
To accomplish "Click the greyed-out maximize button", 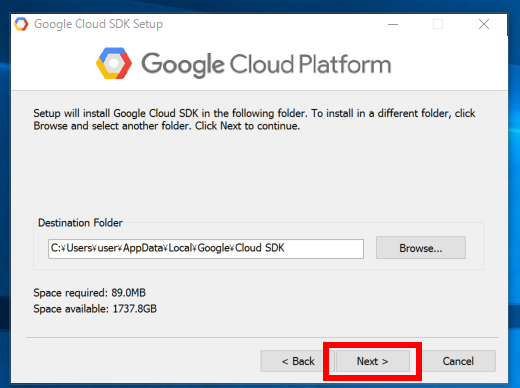I will (438, 24).
